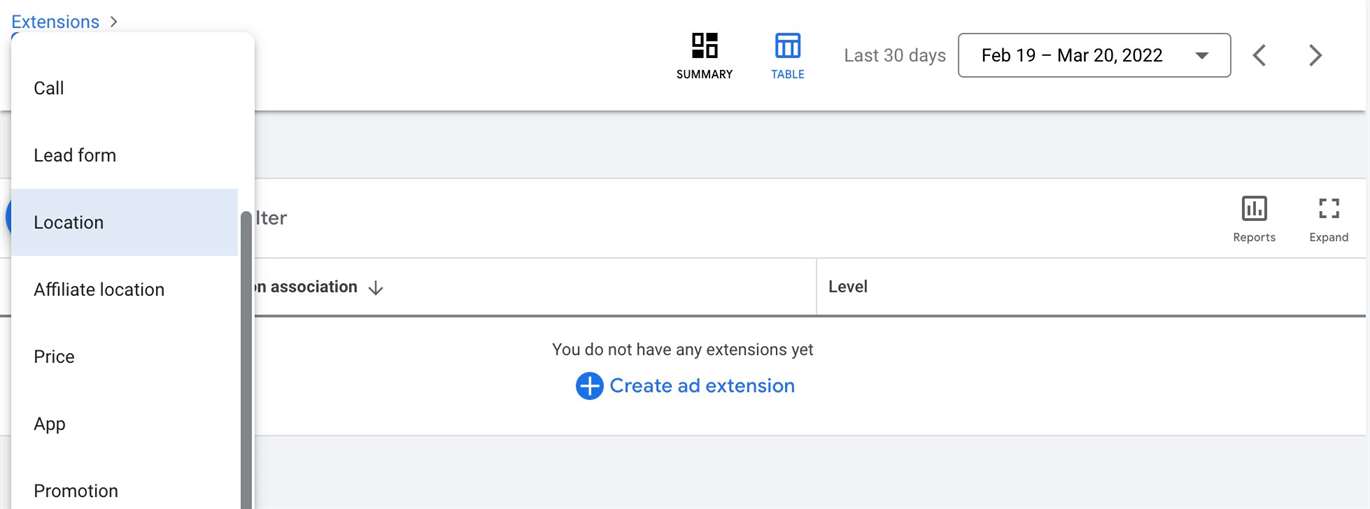
Task: Switch to Table view icon
Action: [788, 45]
